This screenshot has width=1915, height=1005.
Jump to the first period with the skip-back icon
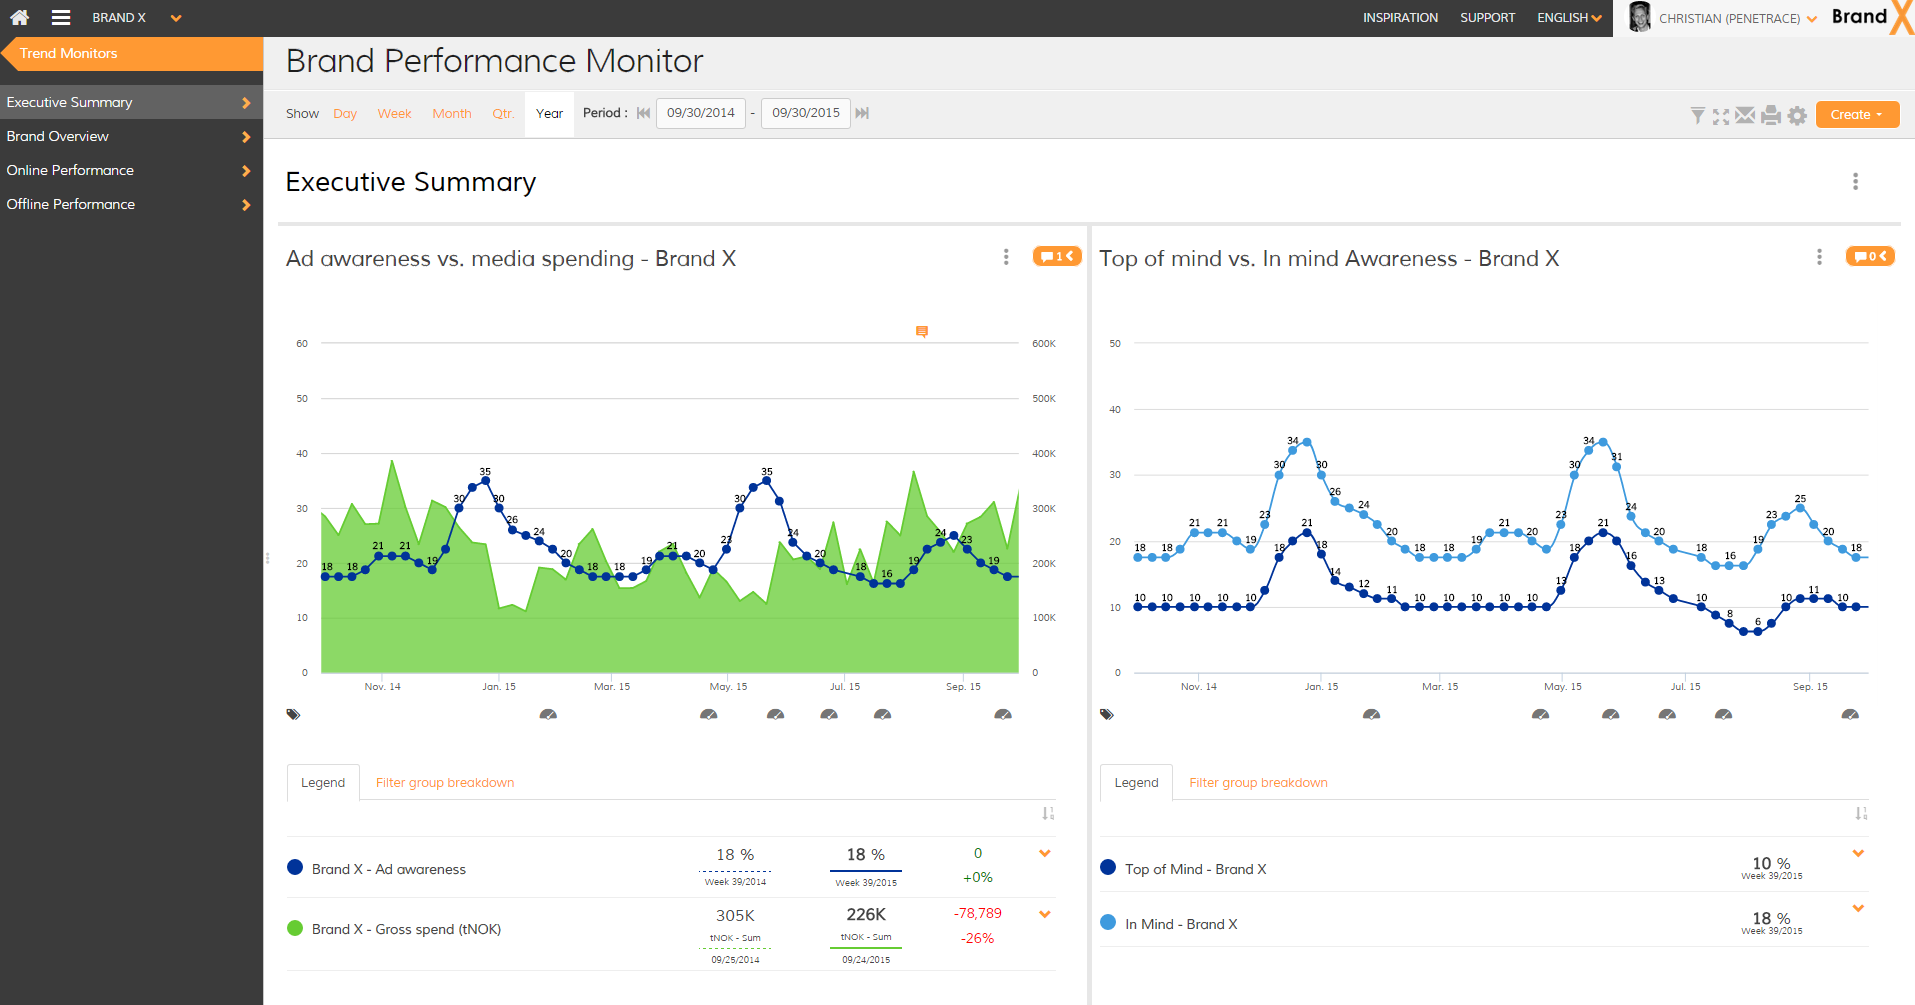click(x=643, y=113)
